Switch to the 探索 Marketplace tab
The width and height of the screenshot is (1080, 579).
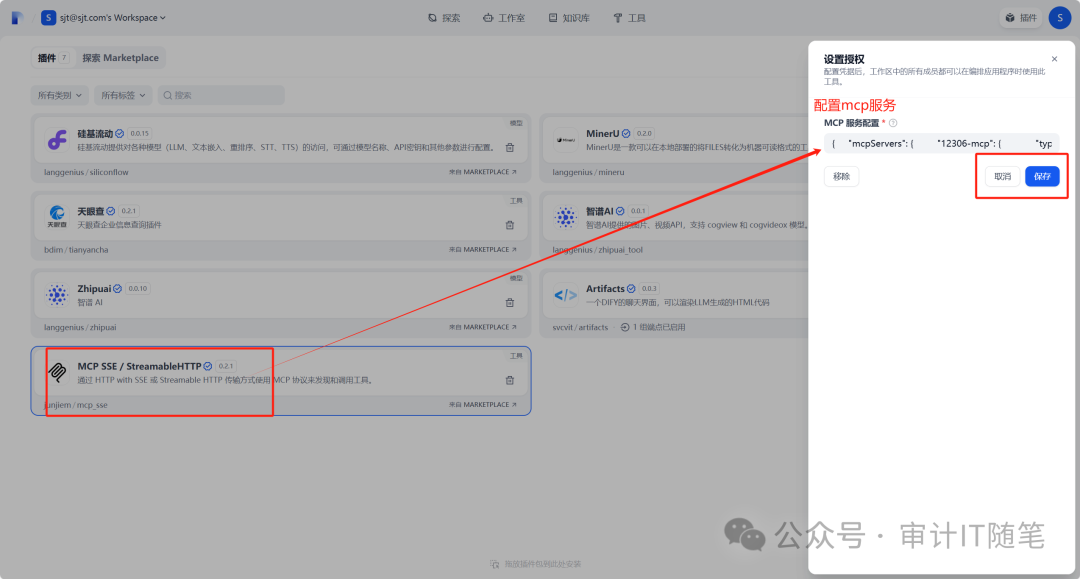pos(121,58)
